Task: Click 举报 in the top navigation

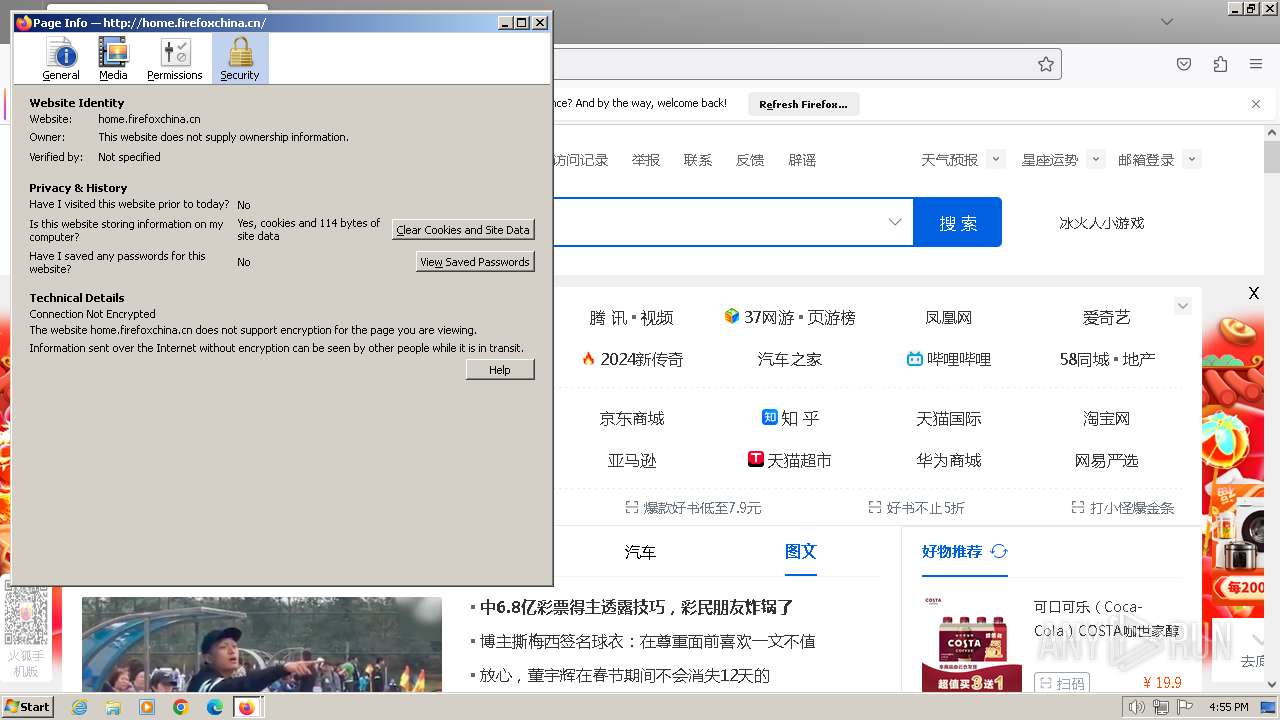Action: point(646,160)
